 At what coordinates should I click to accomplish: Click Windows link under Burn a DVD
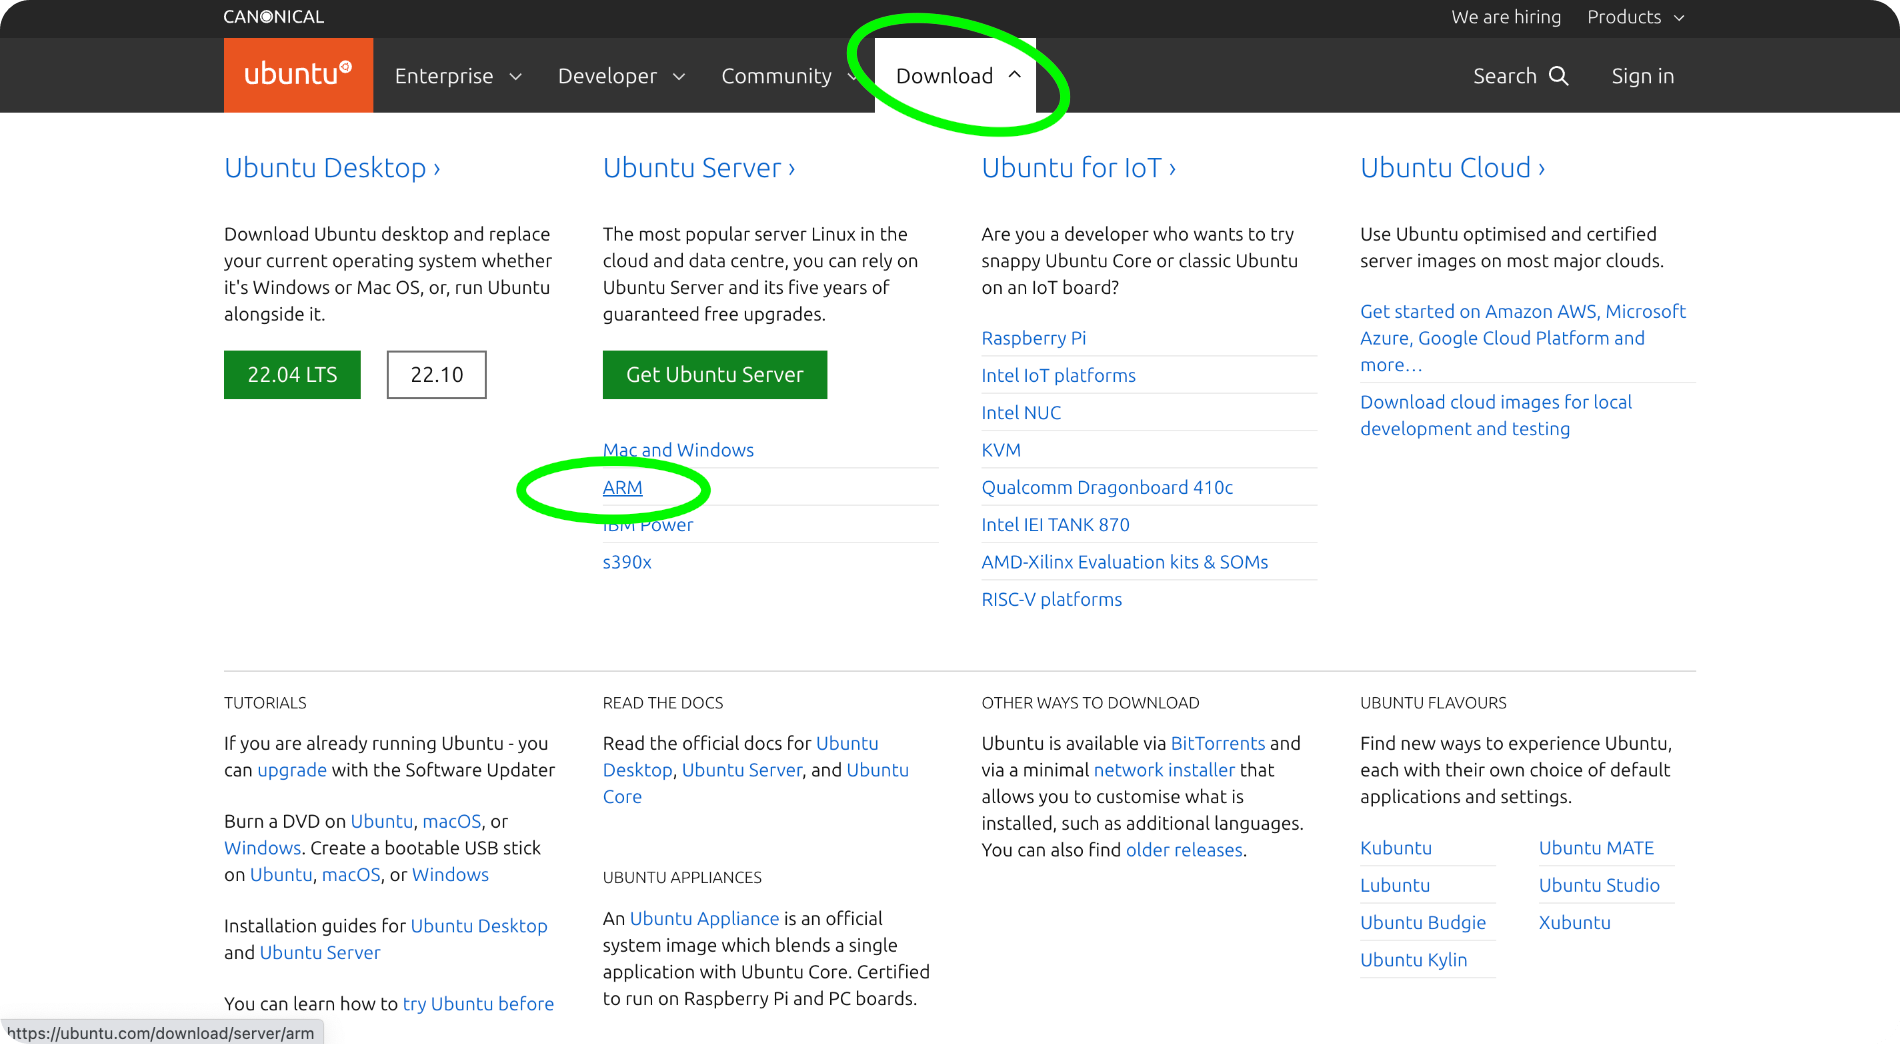click(262, 848)
